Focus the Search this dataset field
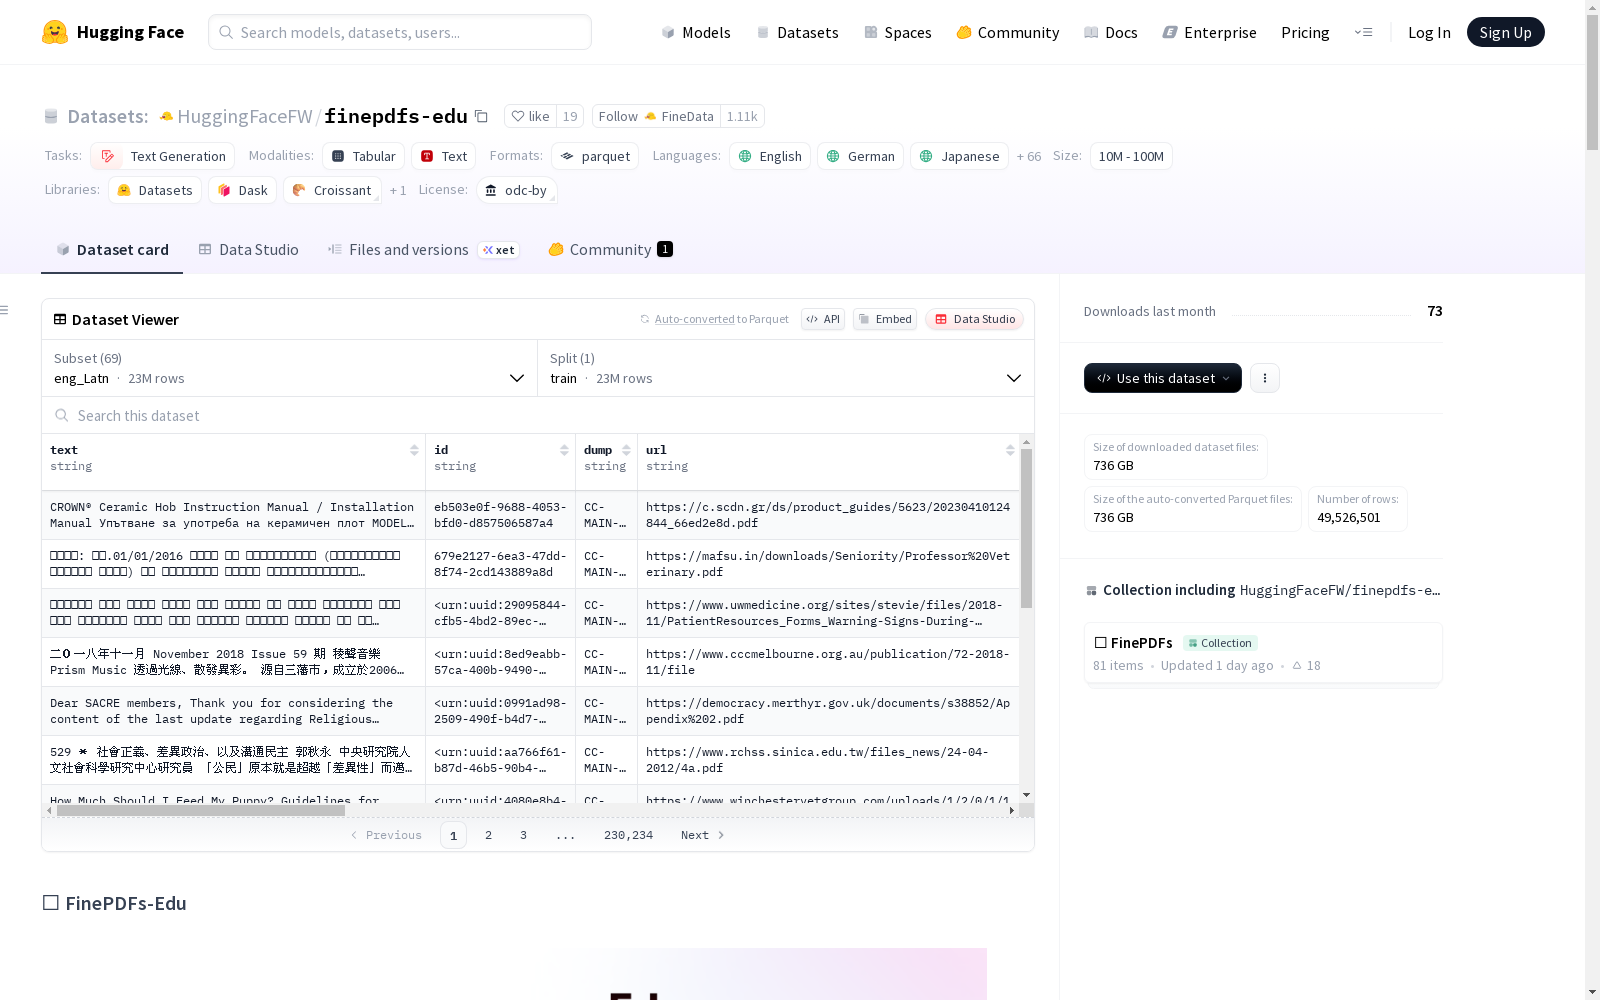Screen dimensions: 1600x1000 click(538, 415)
